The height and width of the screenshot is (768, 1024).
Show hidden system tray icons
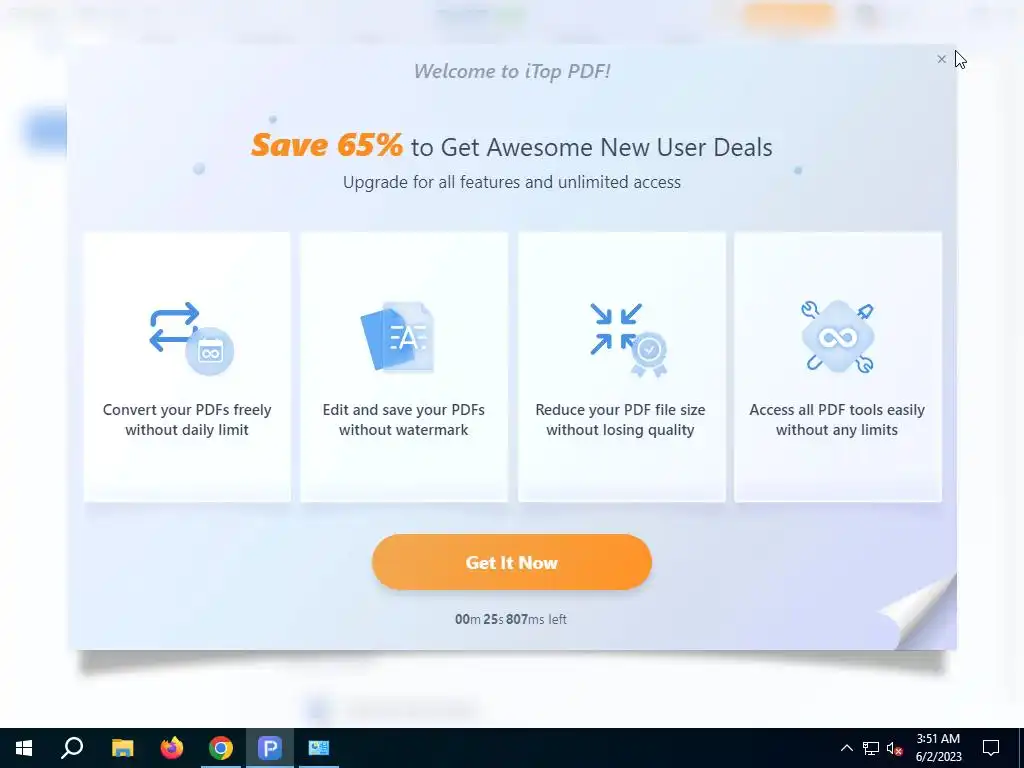point(846,748)
